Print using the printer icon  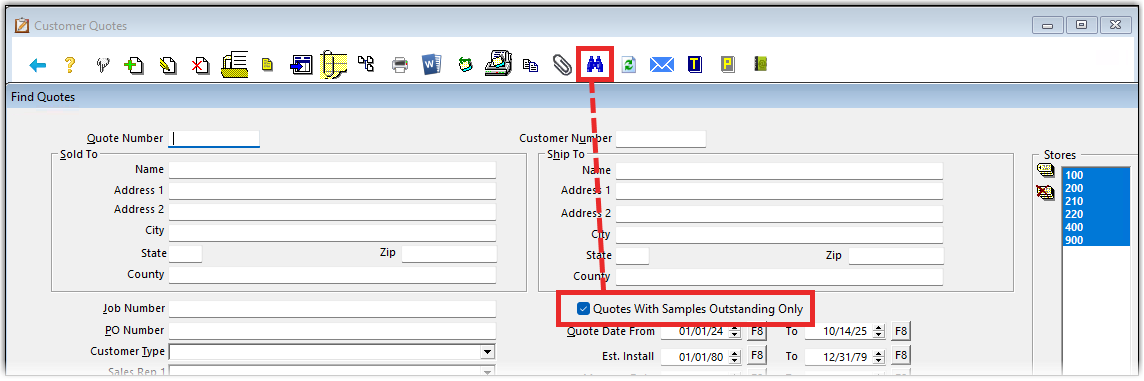click(x=400, y=65)
